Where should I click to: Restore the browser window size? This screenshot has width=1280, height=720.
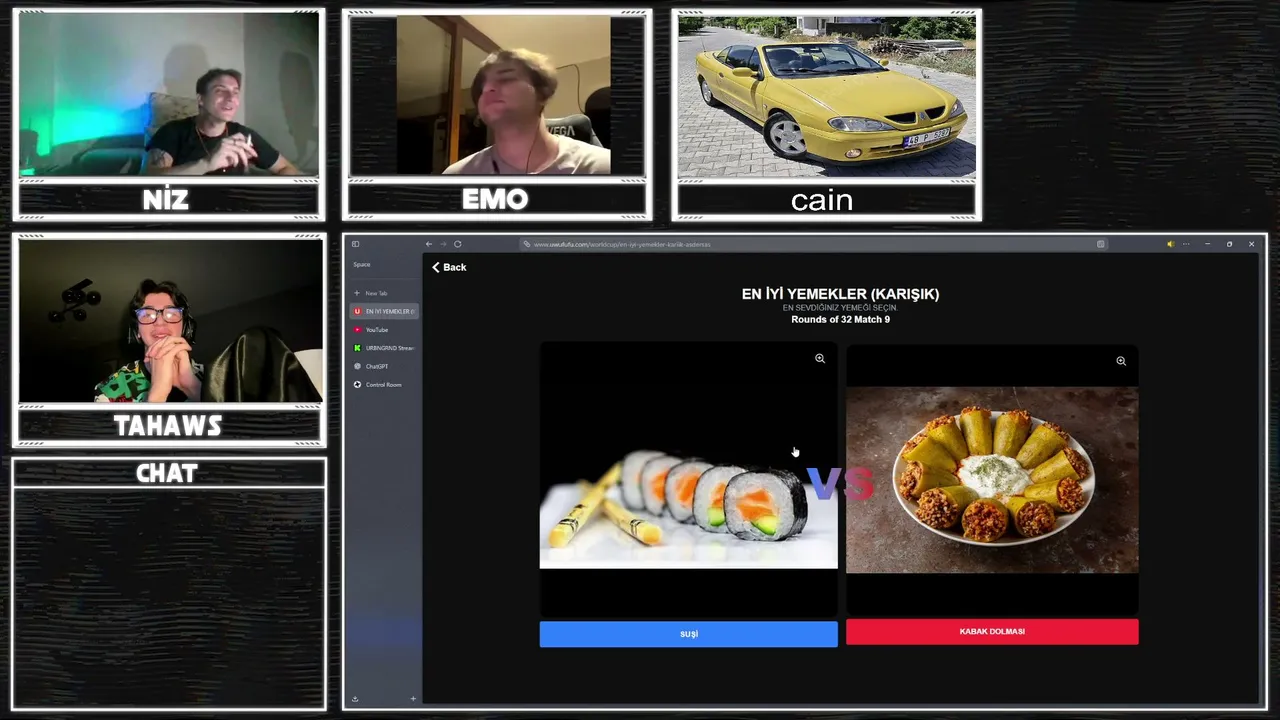click(x=1229, y=244)
